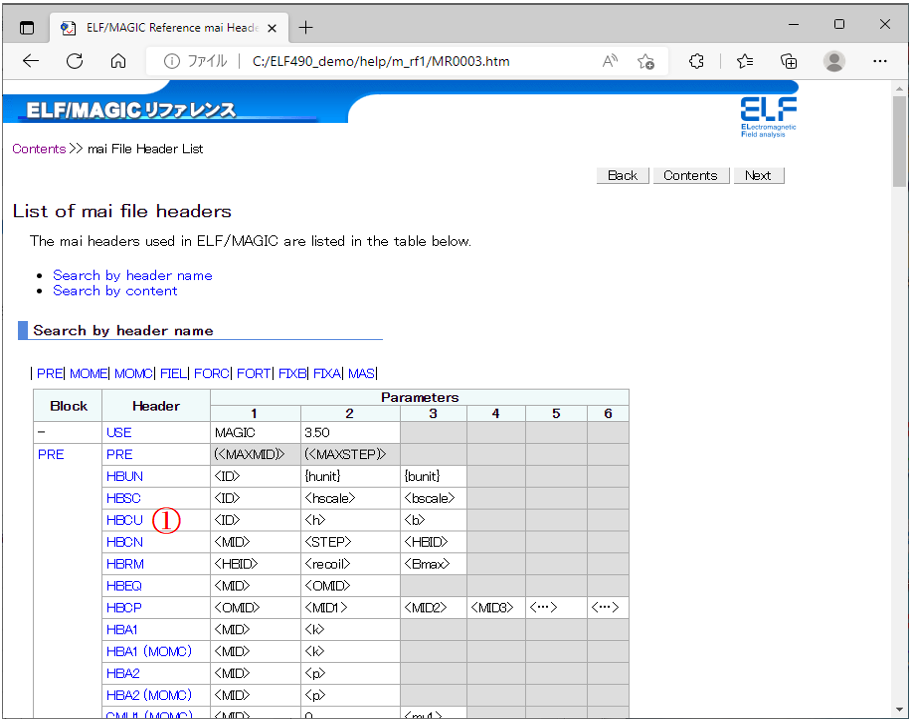
Task: Select the <MID3> parameter cell
Action: pos(496,608)
